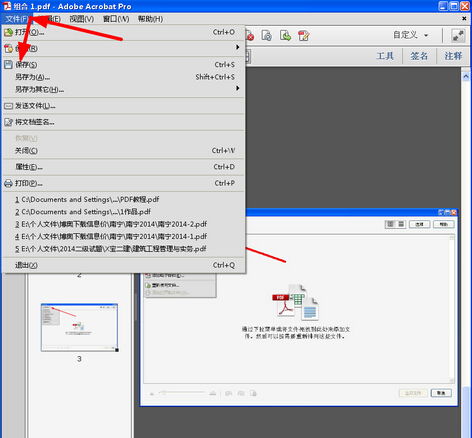Image resolution: width=472 pixels, height=438 pixels.
Task: Choose 打印(P)... menu item
Action: (124, 183)
